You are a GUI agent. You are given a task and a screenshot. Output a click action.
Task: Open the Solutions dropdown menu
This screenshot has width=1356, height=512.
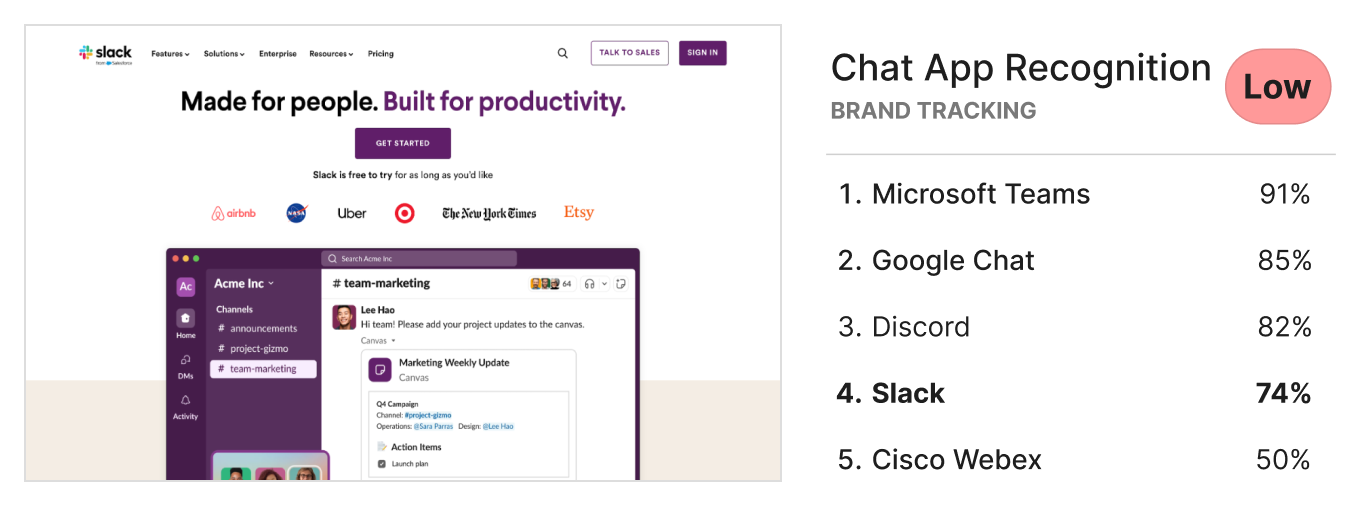224,54
